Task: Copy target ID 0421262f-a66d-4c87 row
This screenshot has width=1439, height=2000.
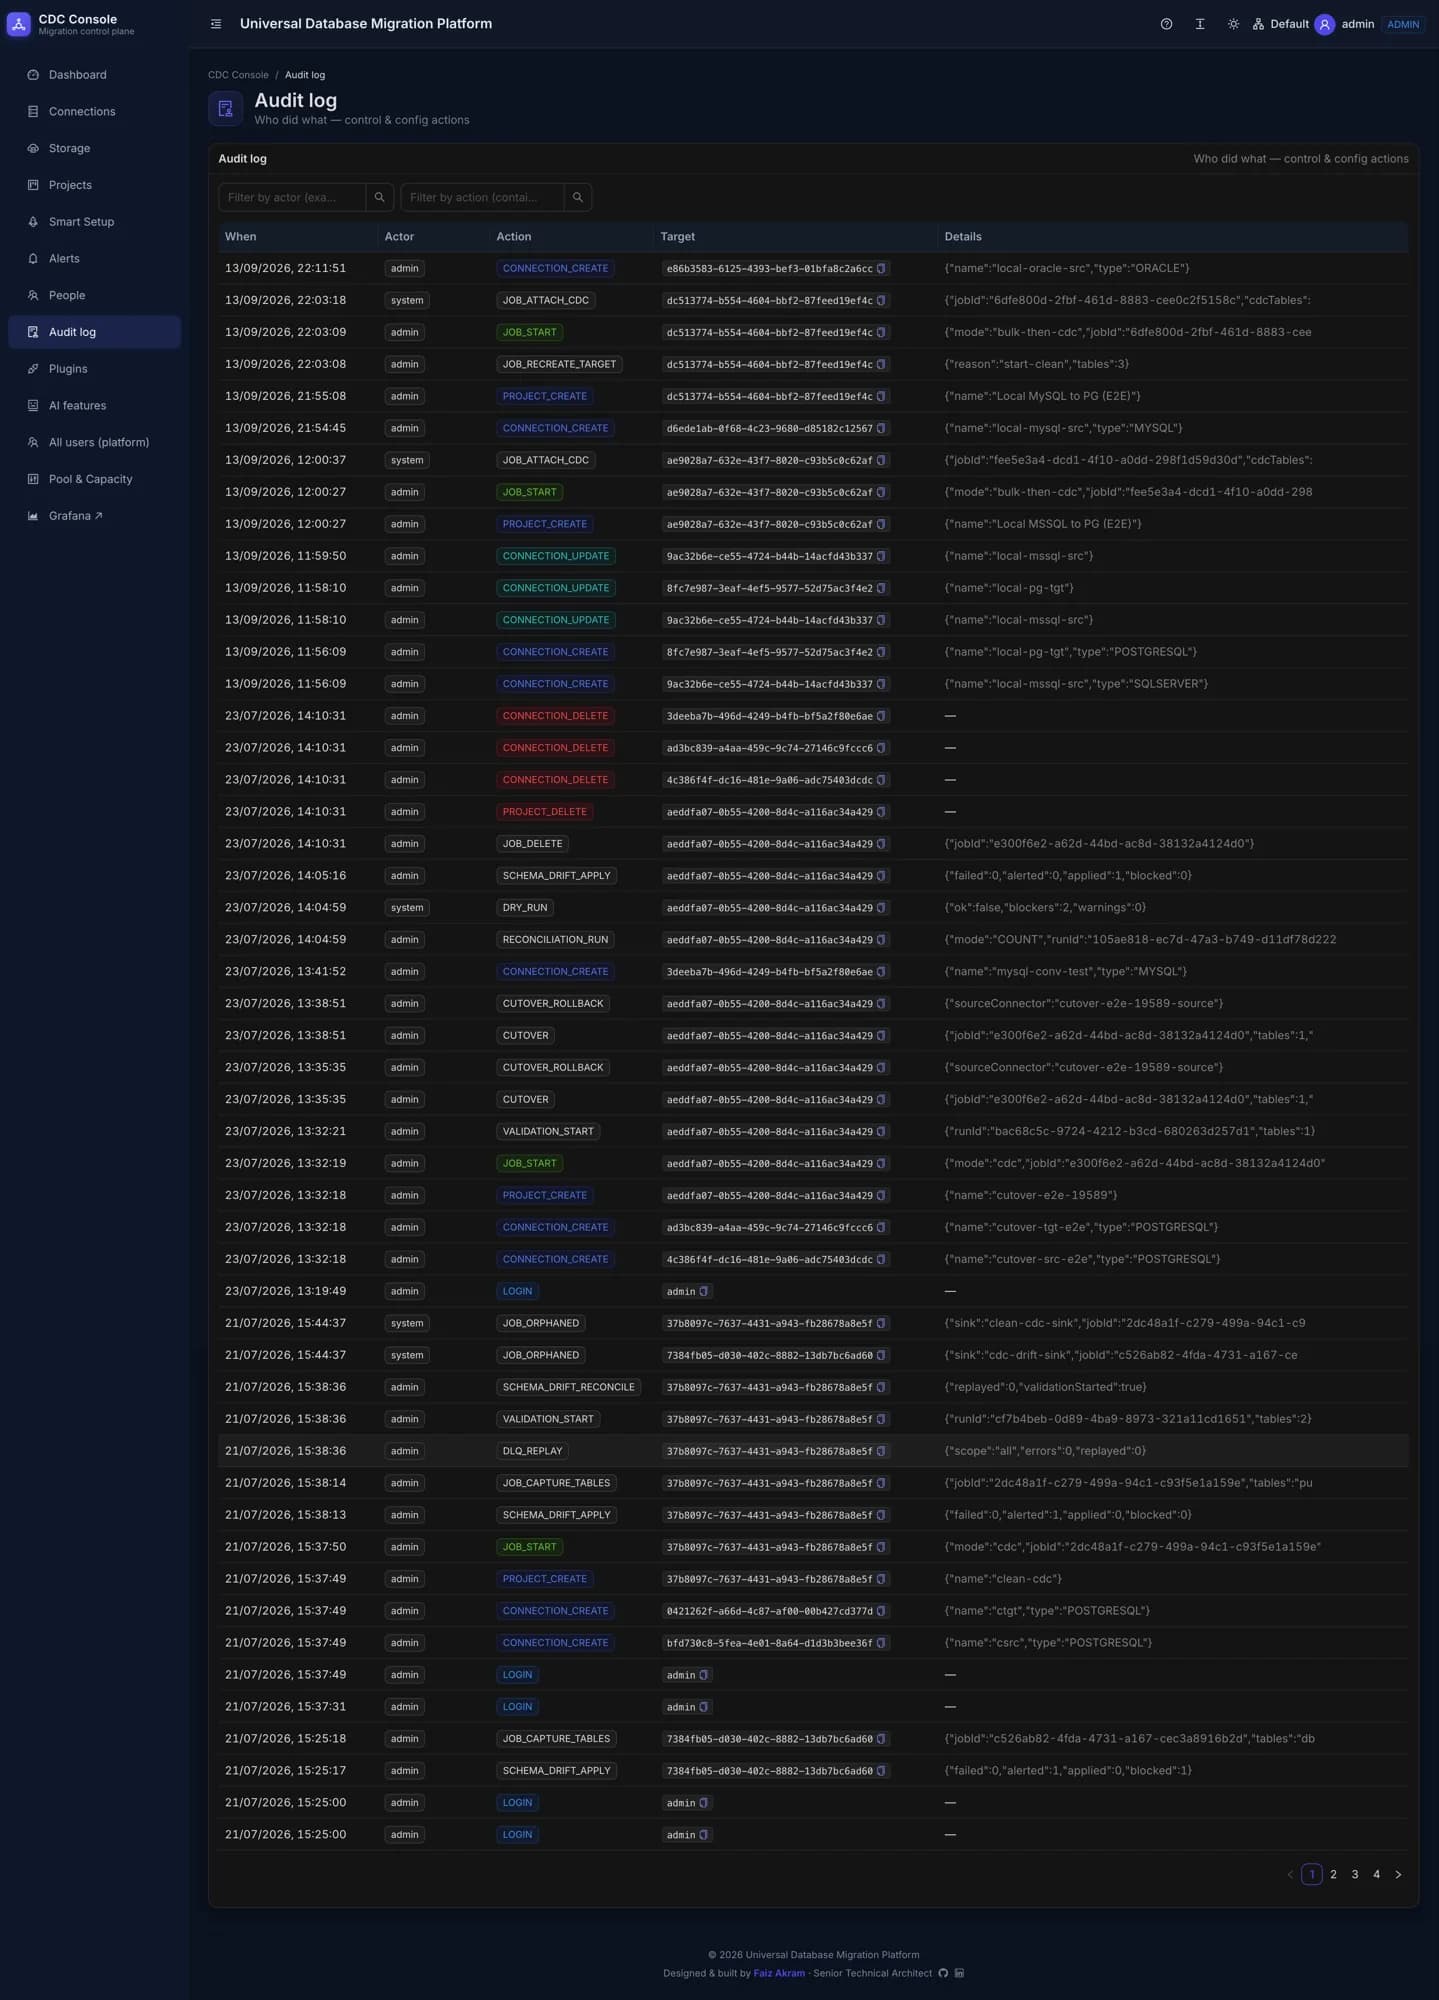Action: [x=881, y=1611]
